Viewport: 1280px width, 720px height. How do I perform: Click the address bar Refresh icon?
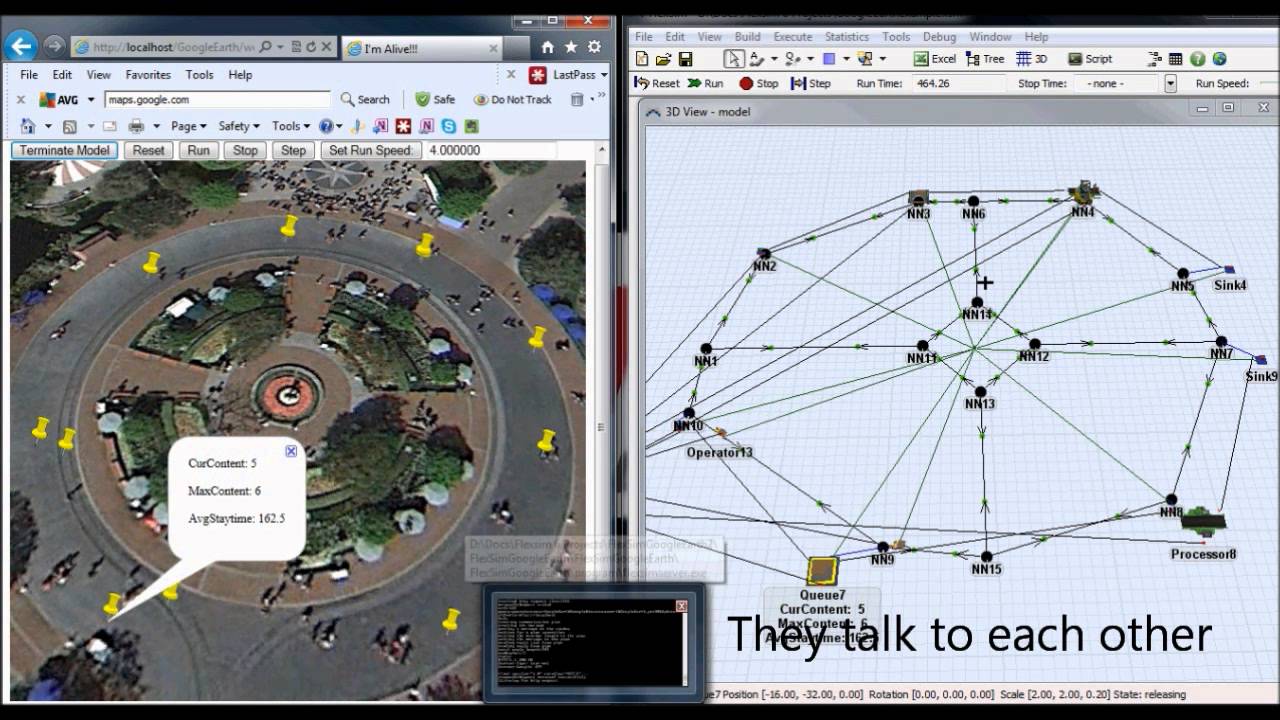click(311, 47)
